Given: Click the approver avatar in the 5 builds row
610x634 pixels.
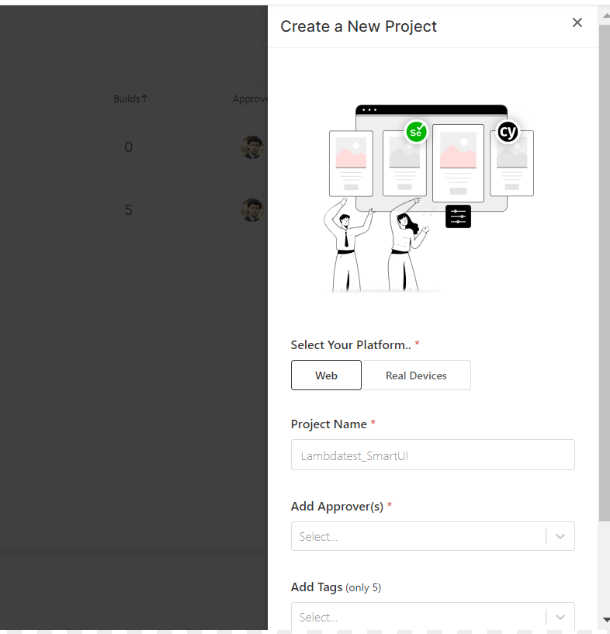Looking at the screenshot, I should pos(252,210).
